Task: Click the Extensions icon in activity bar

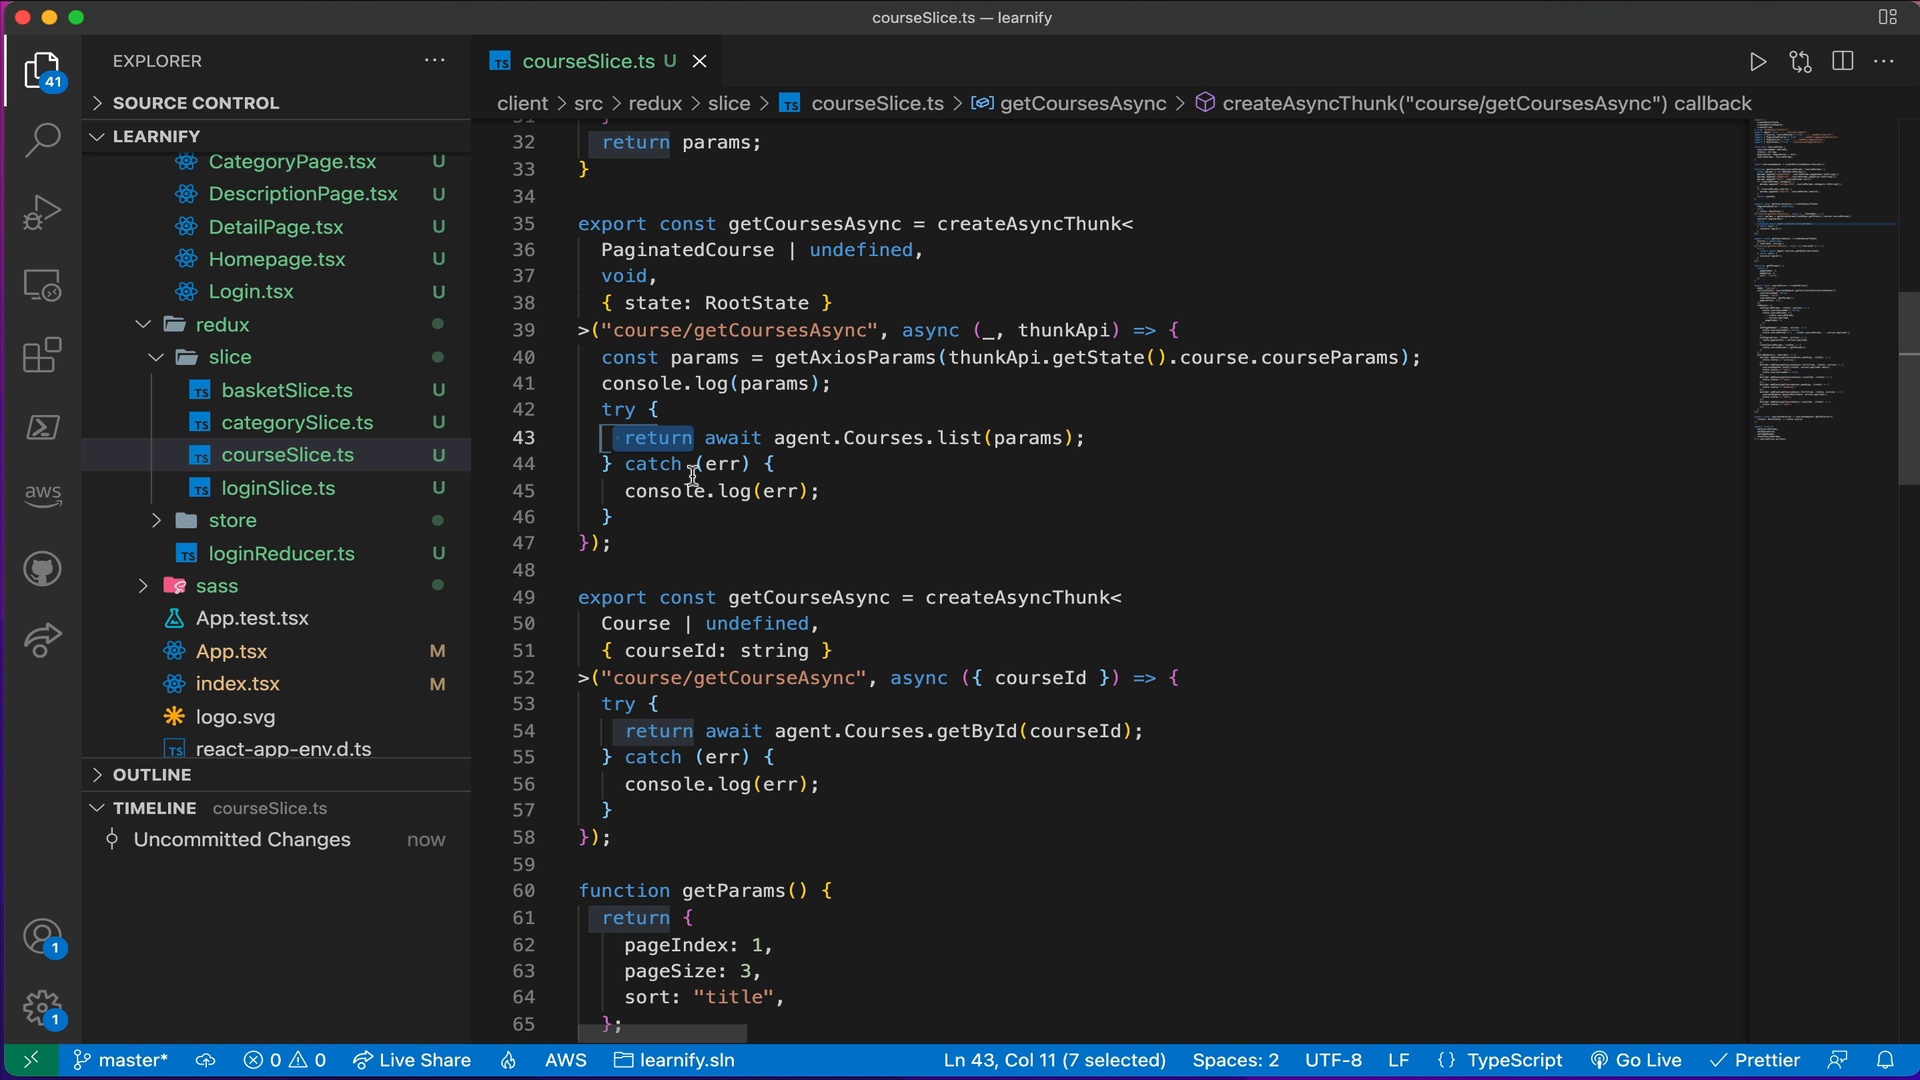Action: point(42,356)
